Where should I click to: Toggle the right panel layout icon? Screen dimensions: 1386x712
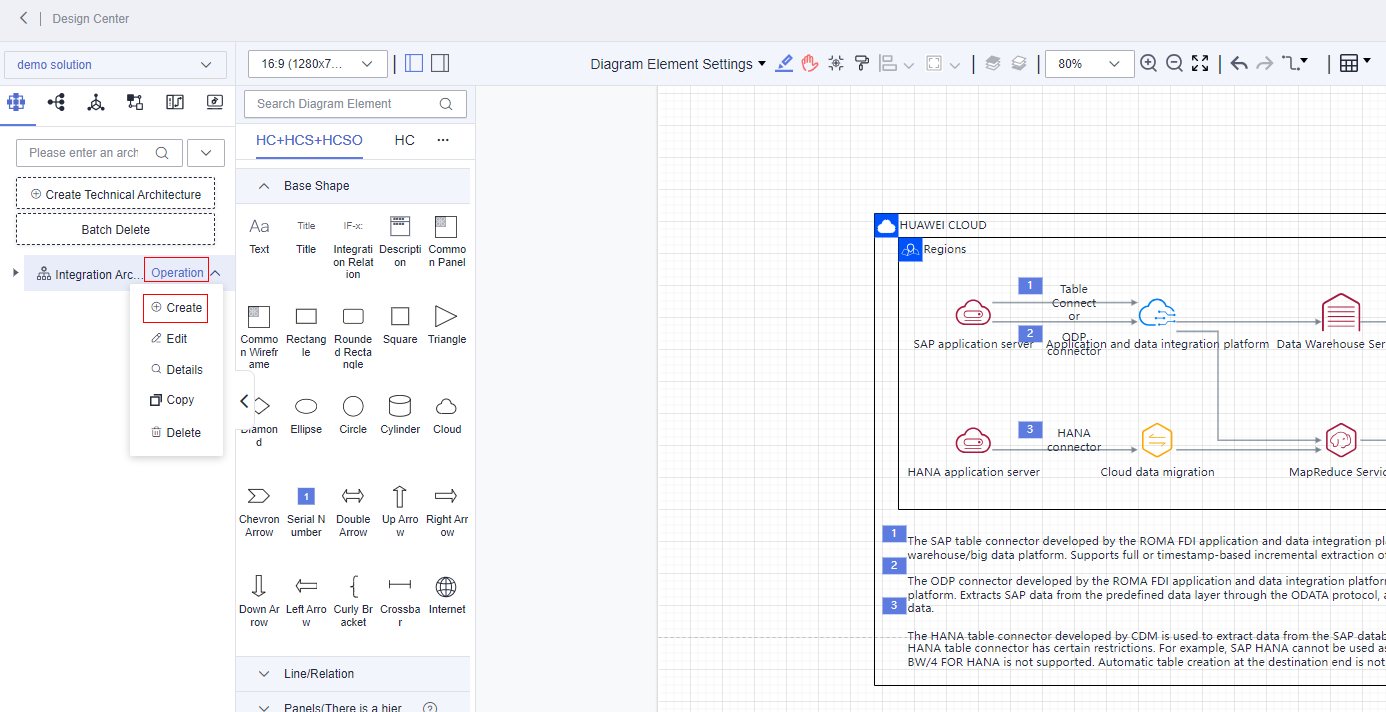440,64
